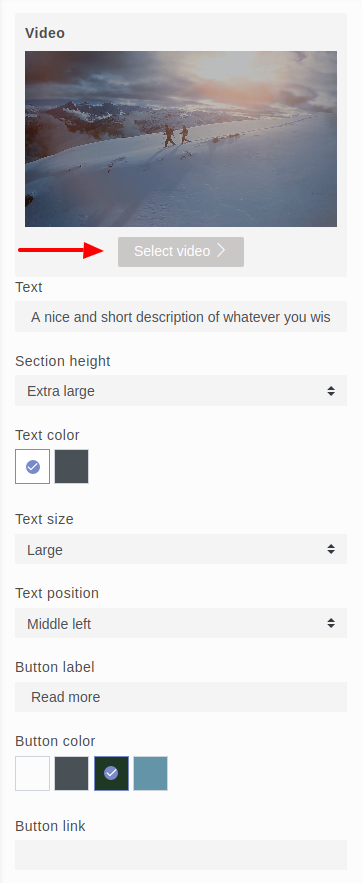Focus the Text description input field
Image resolution: width=362 pixels, height=883 pixels.
[x=181, y=316]
